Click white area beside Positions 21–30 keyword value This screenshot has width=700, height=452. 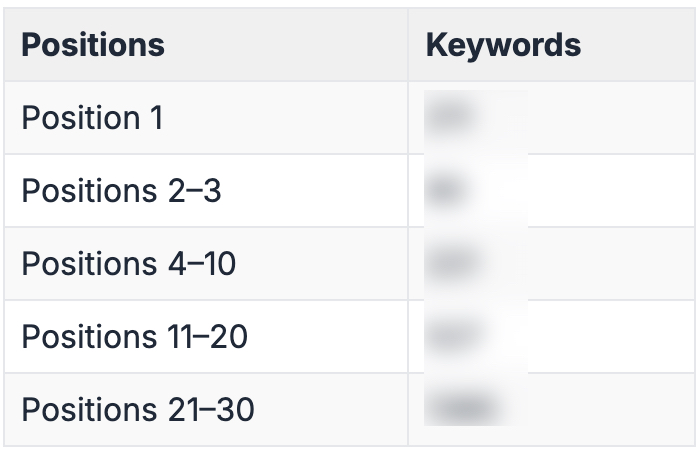pos(610,410)
